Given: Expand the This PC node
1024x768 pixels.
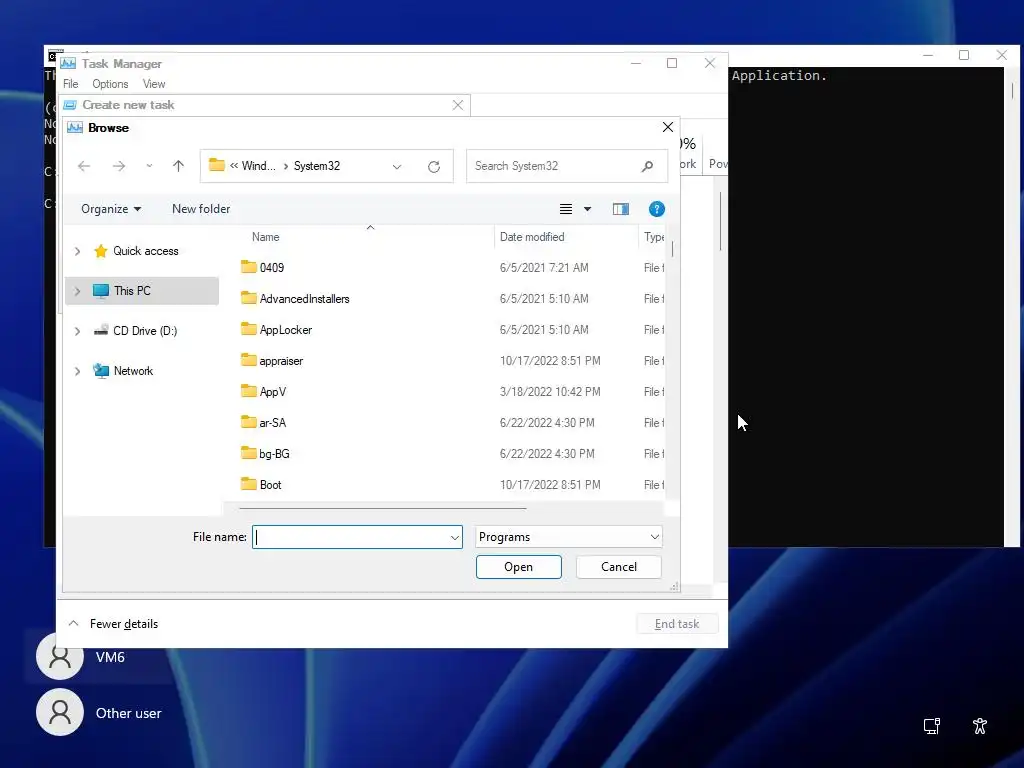Looking at the screenshot, I should point(78,291).
